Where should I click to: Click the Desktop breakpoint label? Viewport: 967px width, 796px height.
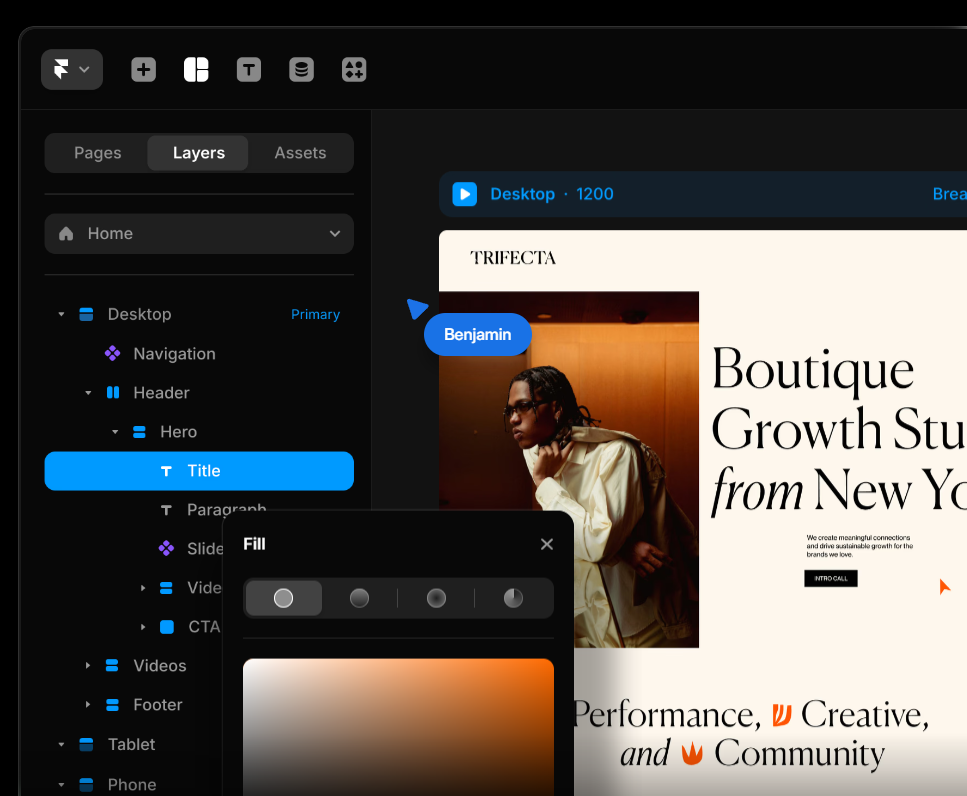(x=522, y=194)
